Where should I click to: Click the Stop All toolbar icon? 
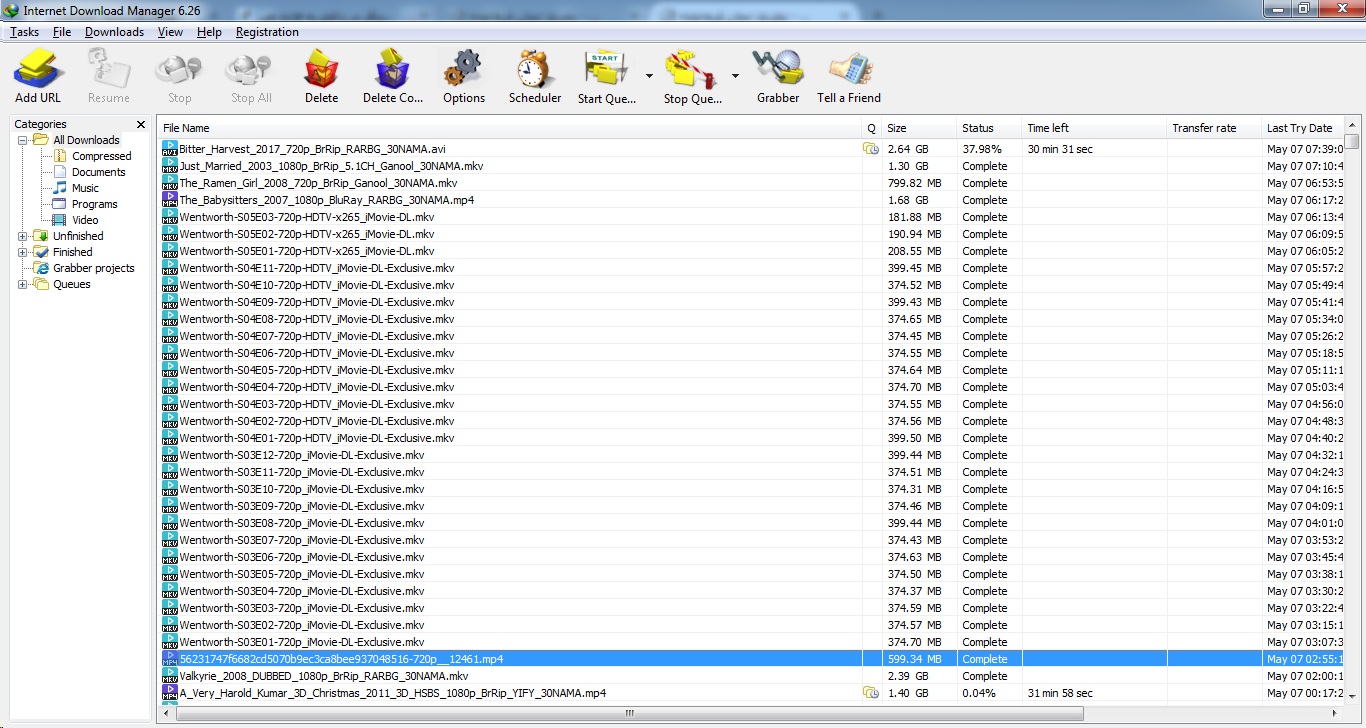[x=251, y=69]
